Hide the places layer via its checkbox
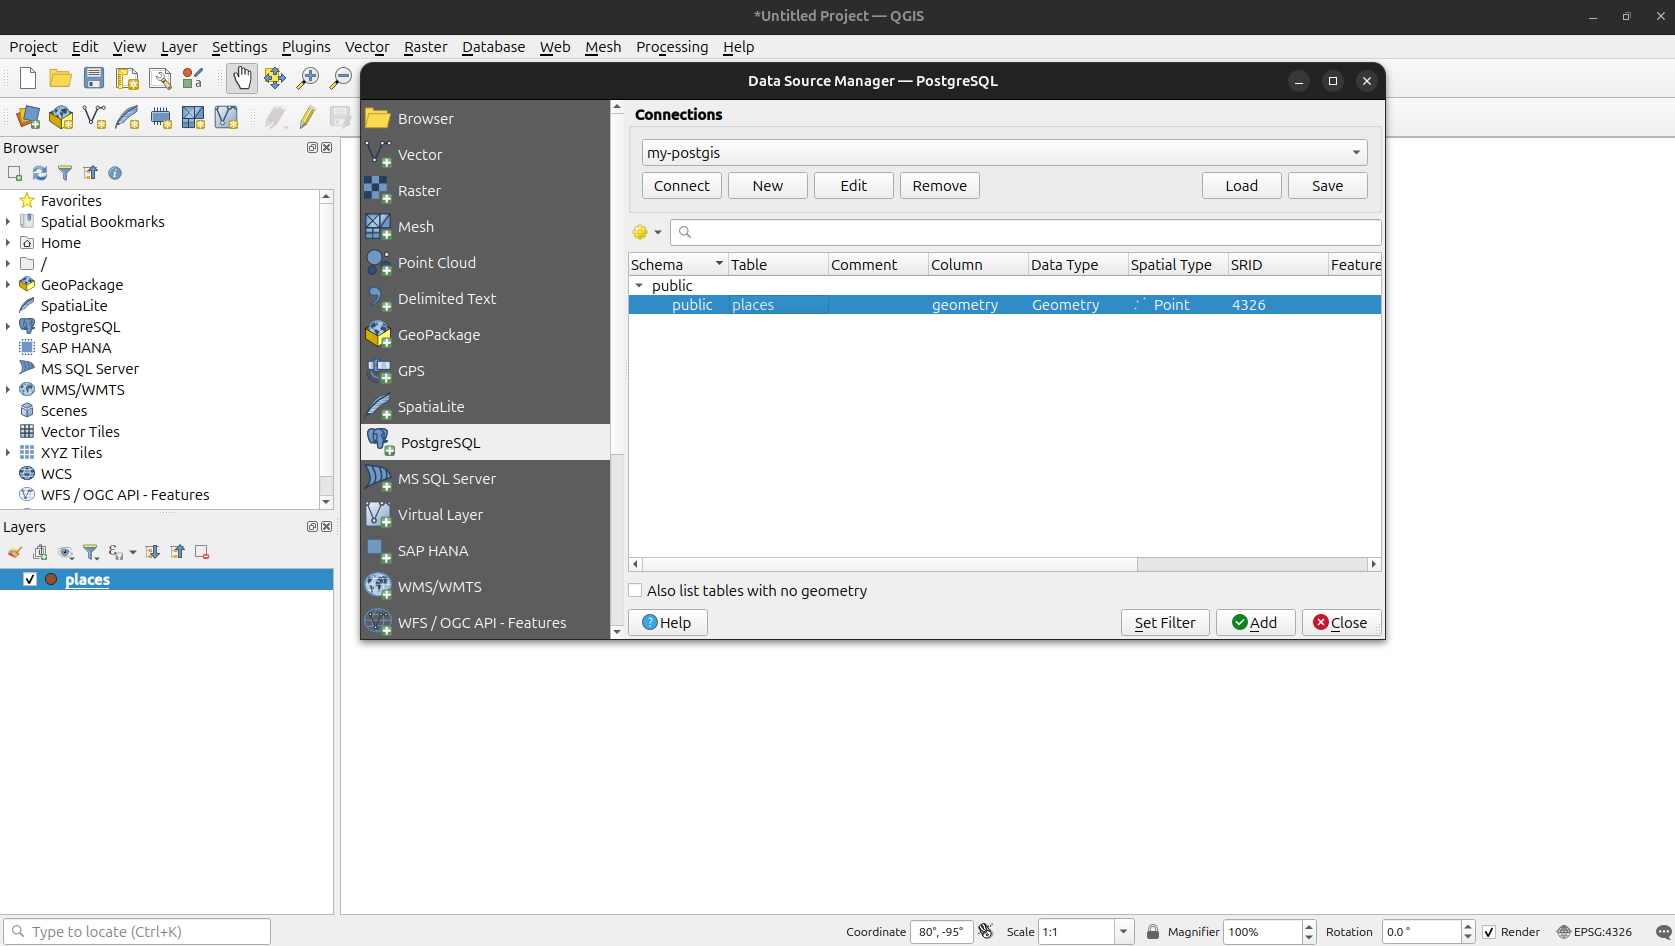Screen dimensions: 1675x946 click(30, 579)
